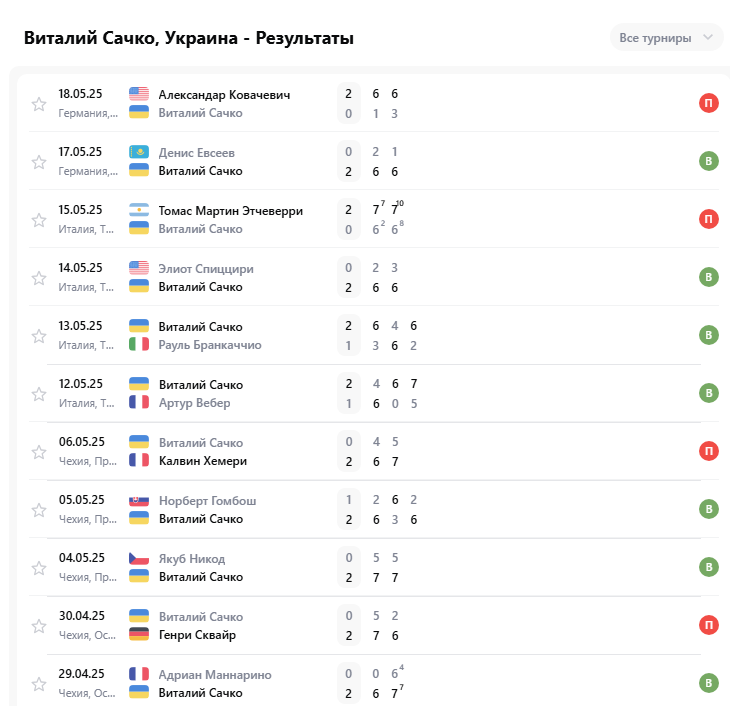Click chevron arrow in tournaments filter
Viewport: 730px width, 706px height.
click(708, 37)
